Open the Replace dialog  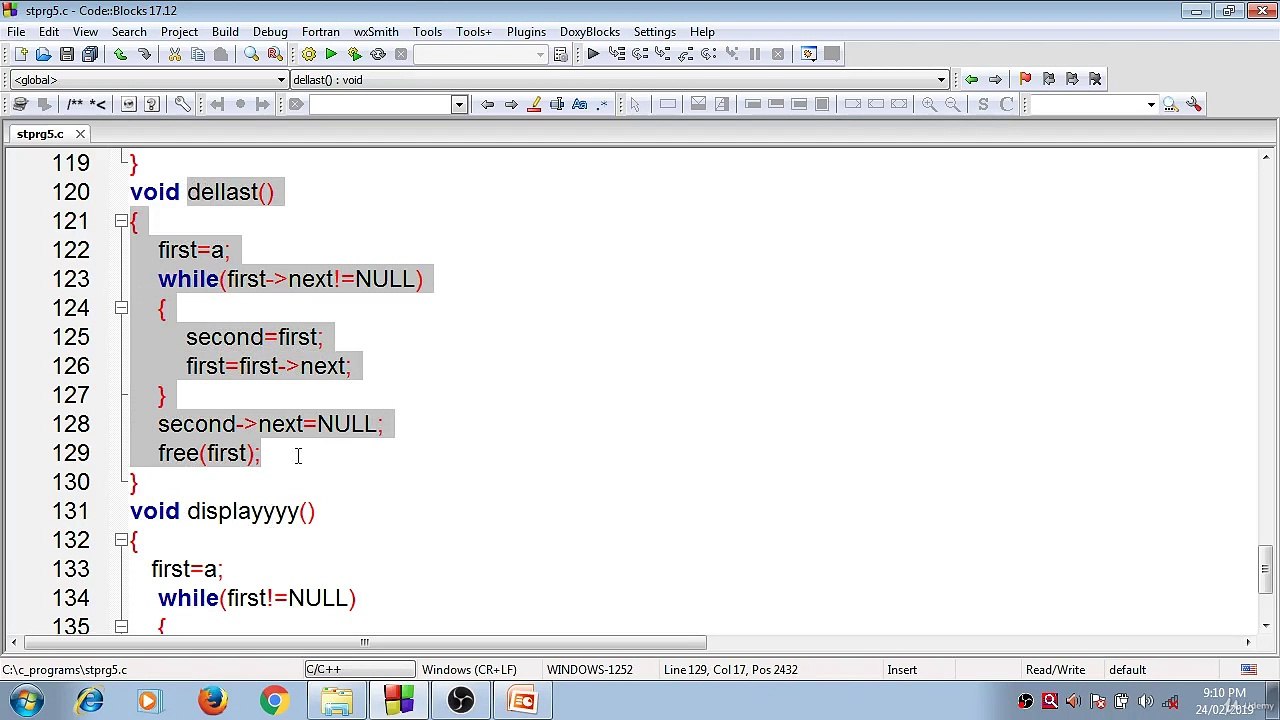(274, 54)
